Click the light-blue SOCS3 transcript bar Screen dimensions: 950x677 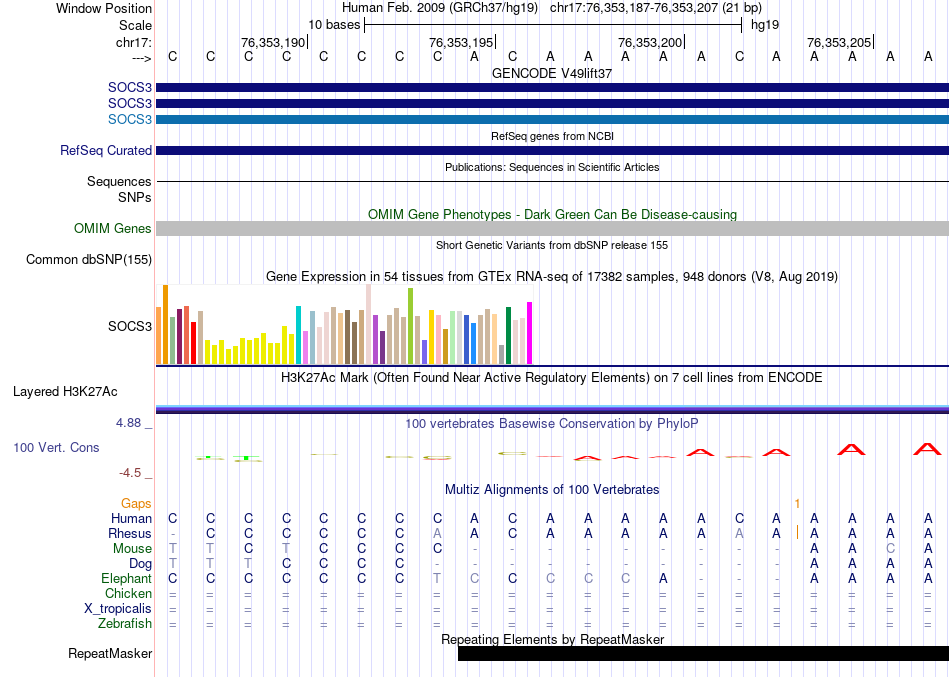[x=552, y=119]
